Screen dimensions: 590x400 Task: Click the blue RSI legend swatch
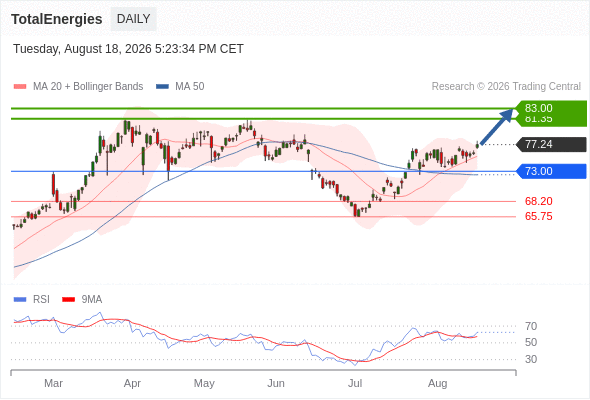click(x=20, y=300)
